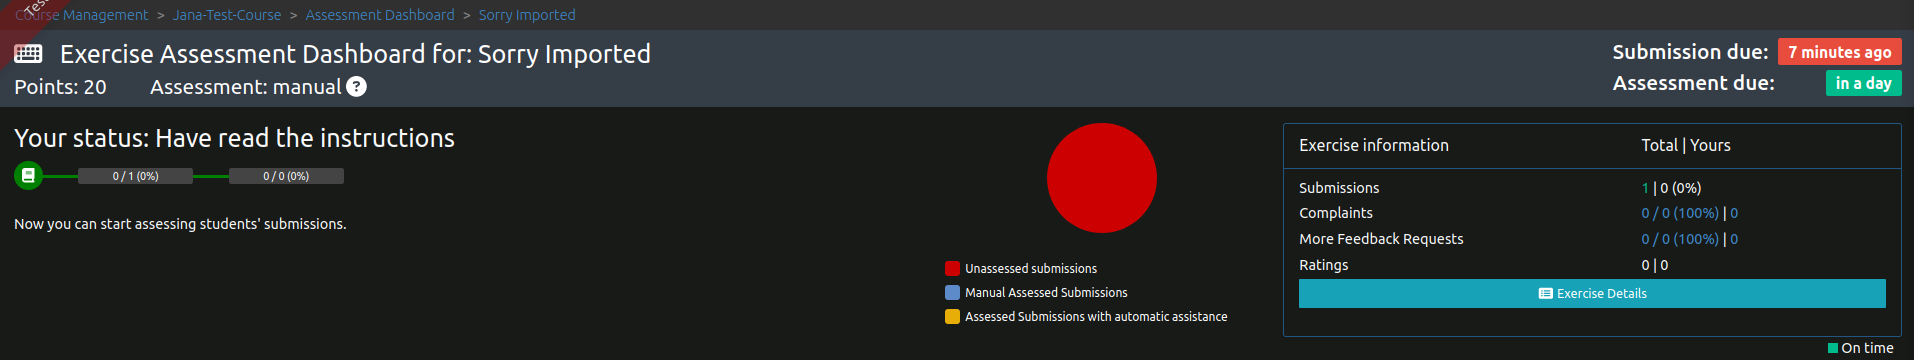
Task: Click the 'Submission due:' label
Action: point(1690,52)
